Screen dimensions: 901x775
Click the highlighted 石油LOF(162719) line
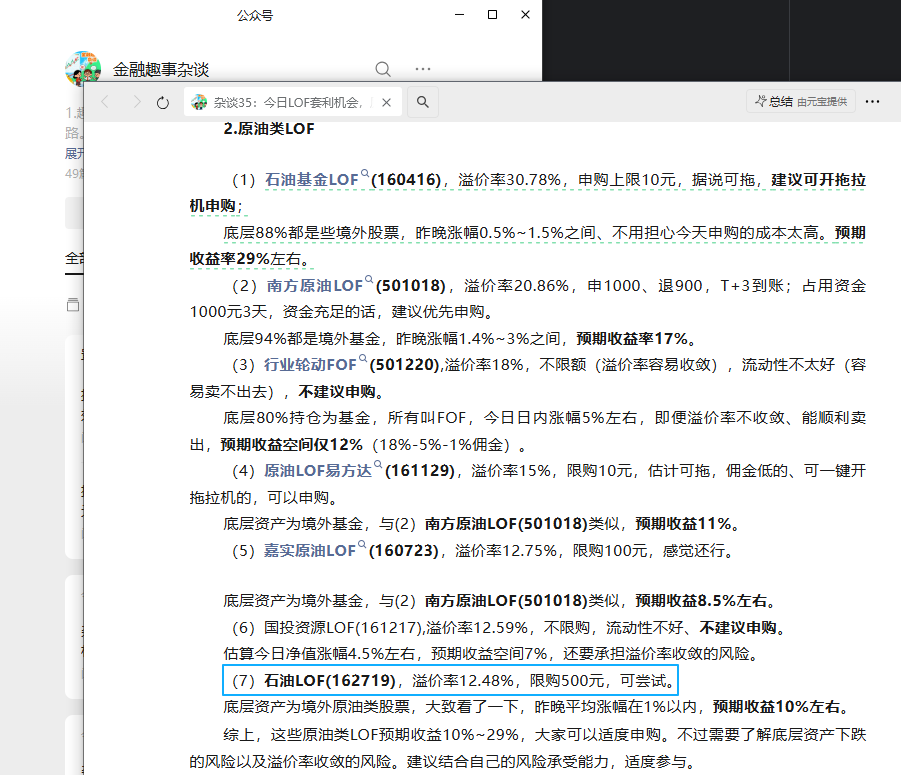(450, 682)
